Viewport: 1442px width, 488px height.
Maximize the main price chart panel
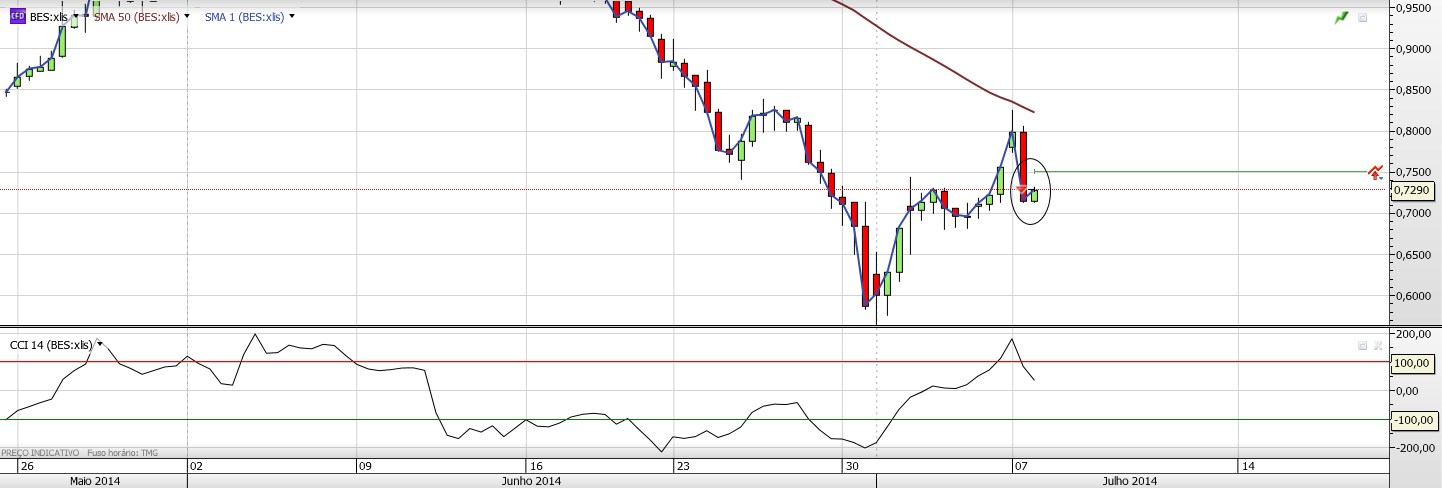point(1362,17)
